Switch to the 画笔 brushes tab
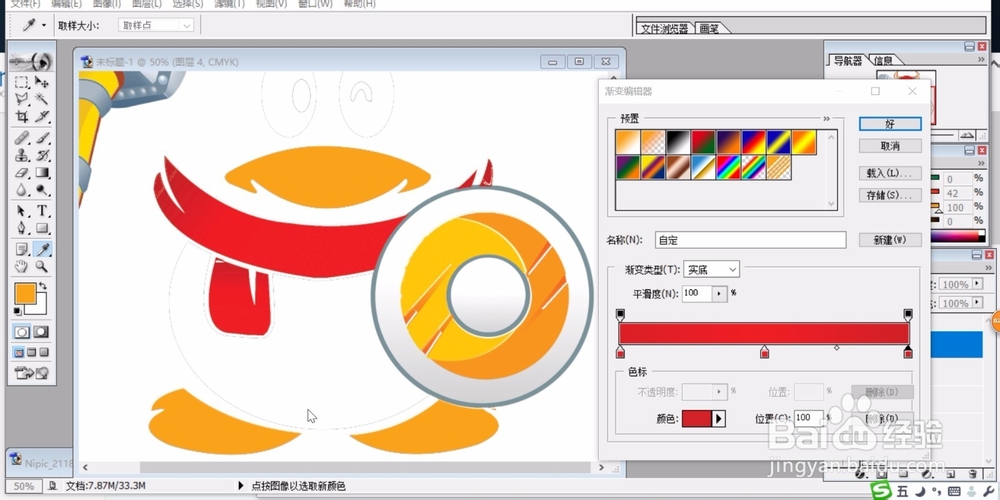The image size is (1000, 500). click(709, 29)
